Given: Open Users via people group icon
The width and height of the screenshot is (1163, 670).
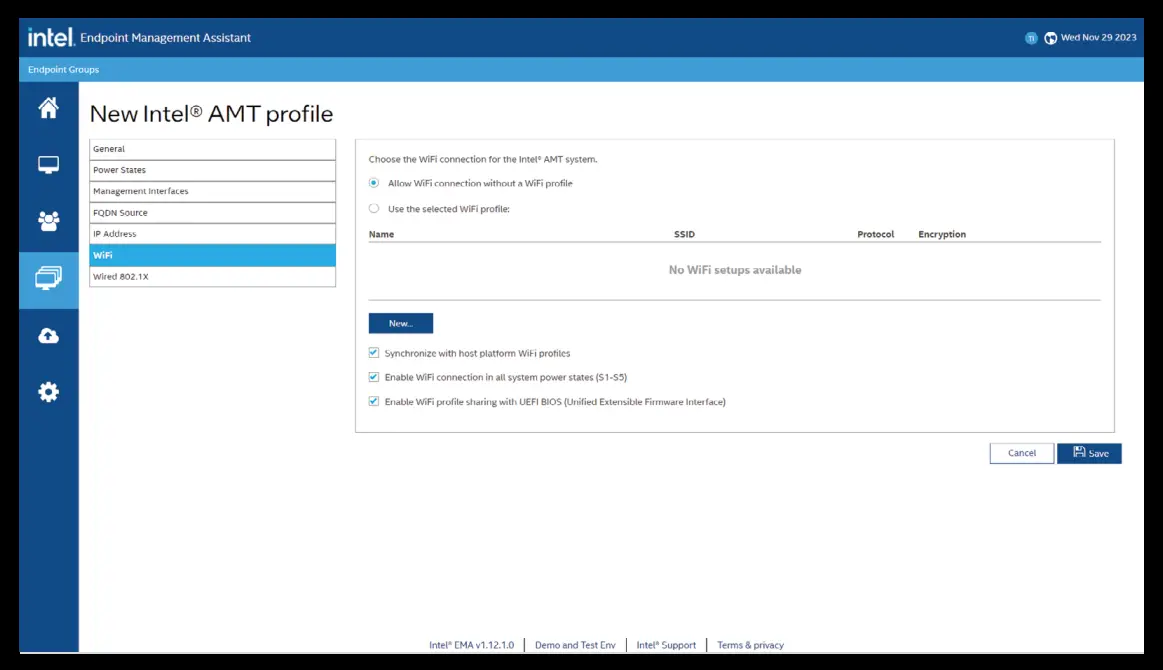Looking at the screenshot, I should 48,221.
